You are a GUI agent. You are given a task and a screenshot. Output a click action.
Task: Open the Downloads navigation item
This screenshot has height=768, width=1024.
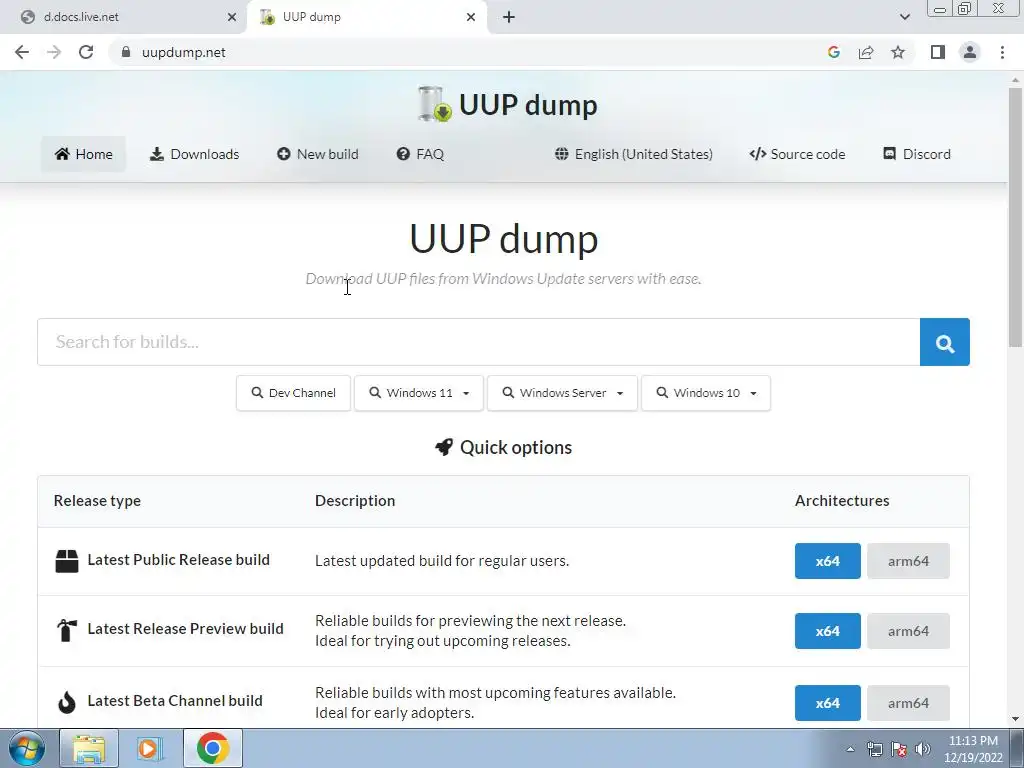[x=195, y=154]
